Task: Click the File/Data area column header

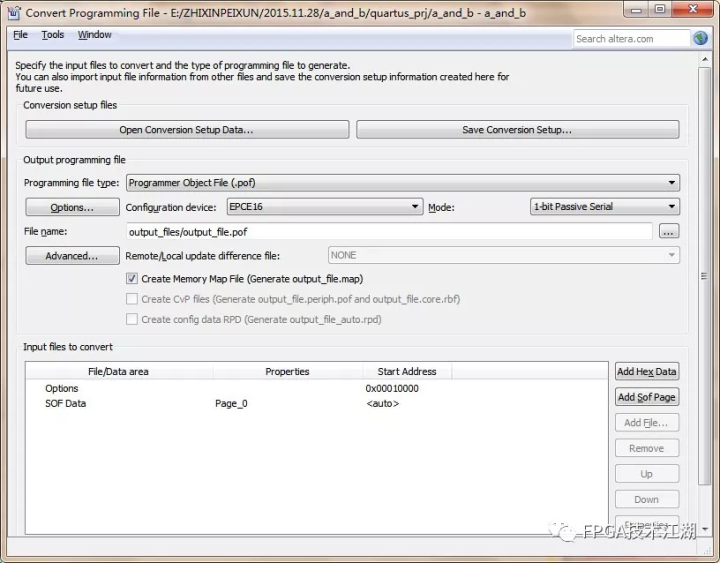Action: [119, 372]
